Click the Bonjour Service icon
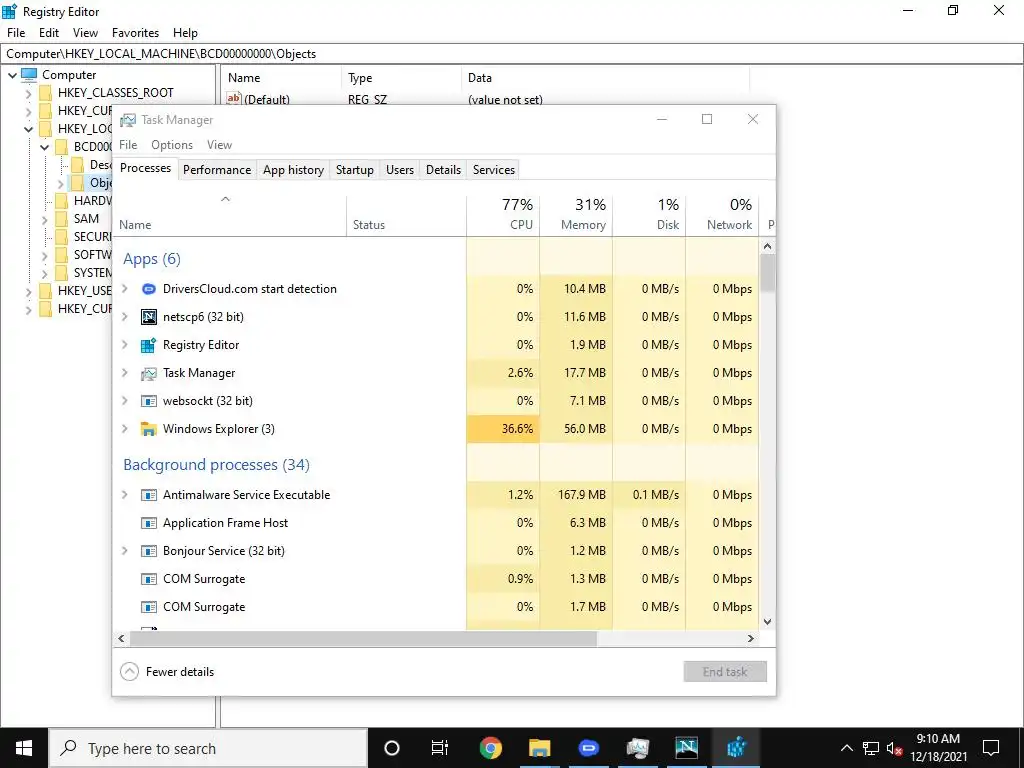Screen dimensions: 1024x768 coord(149,551)
